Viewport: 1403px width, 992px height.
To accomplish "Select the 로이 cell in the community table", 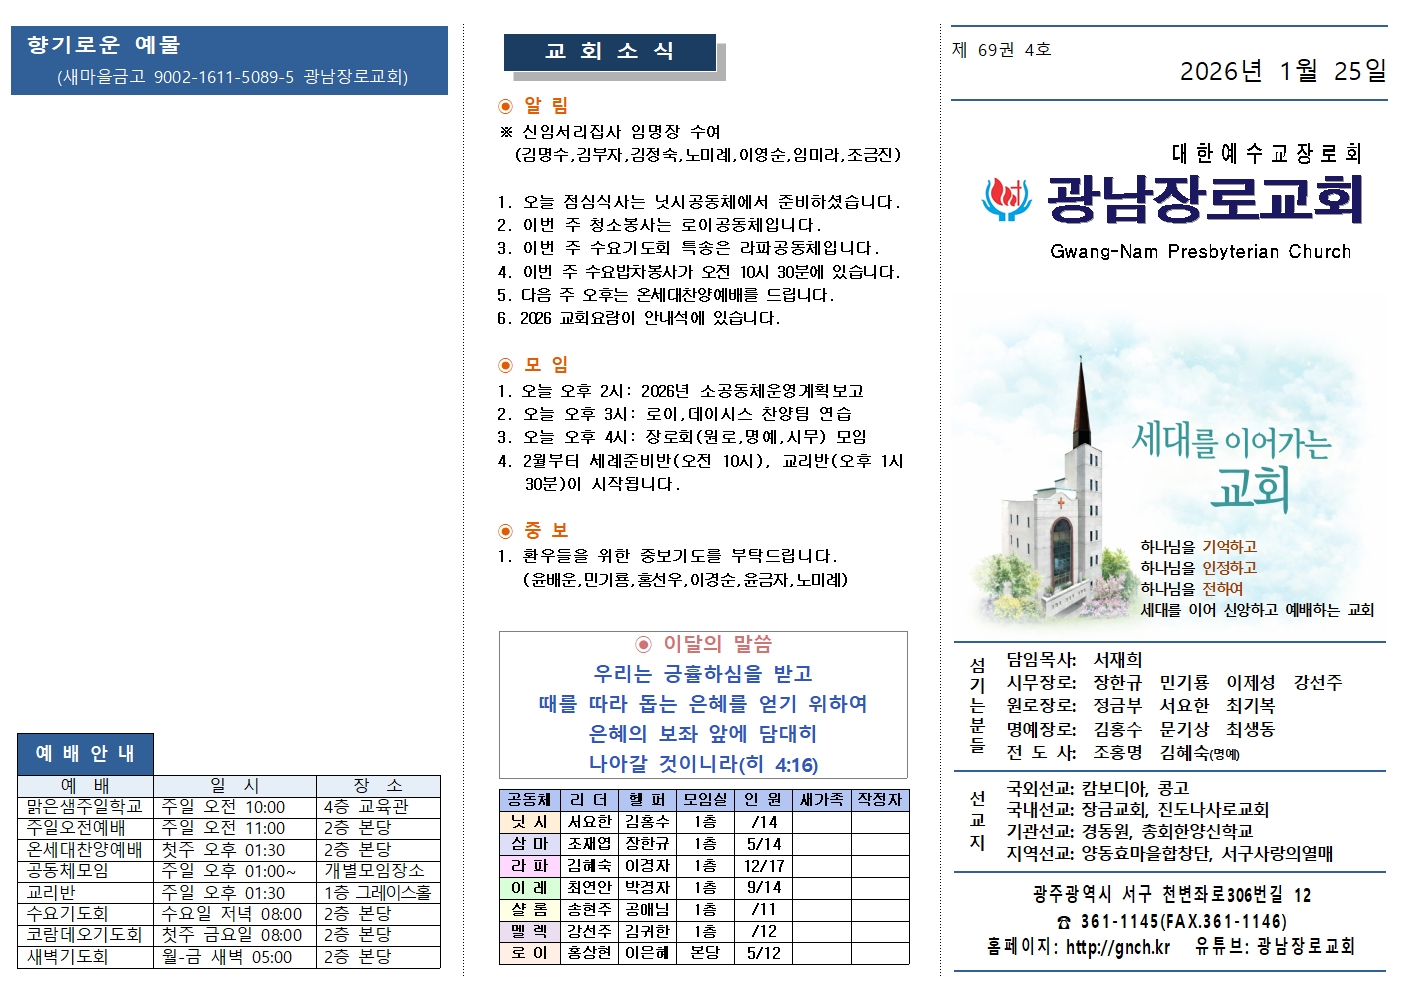I will 529,954.
